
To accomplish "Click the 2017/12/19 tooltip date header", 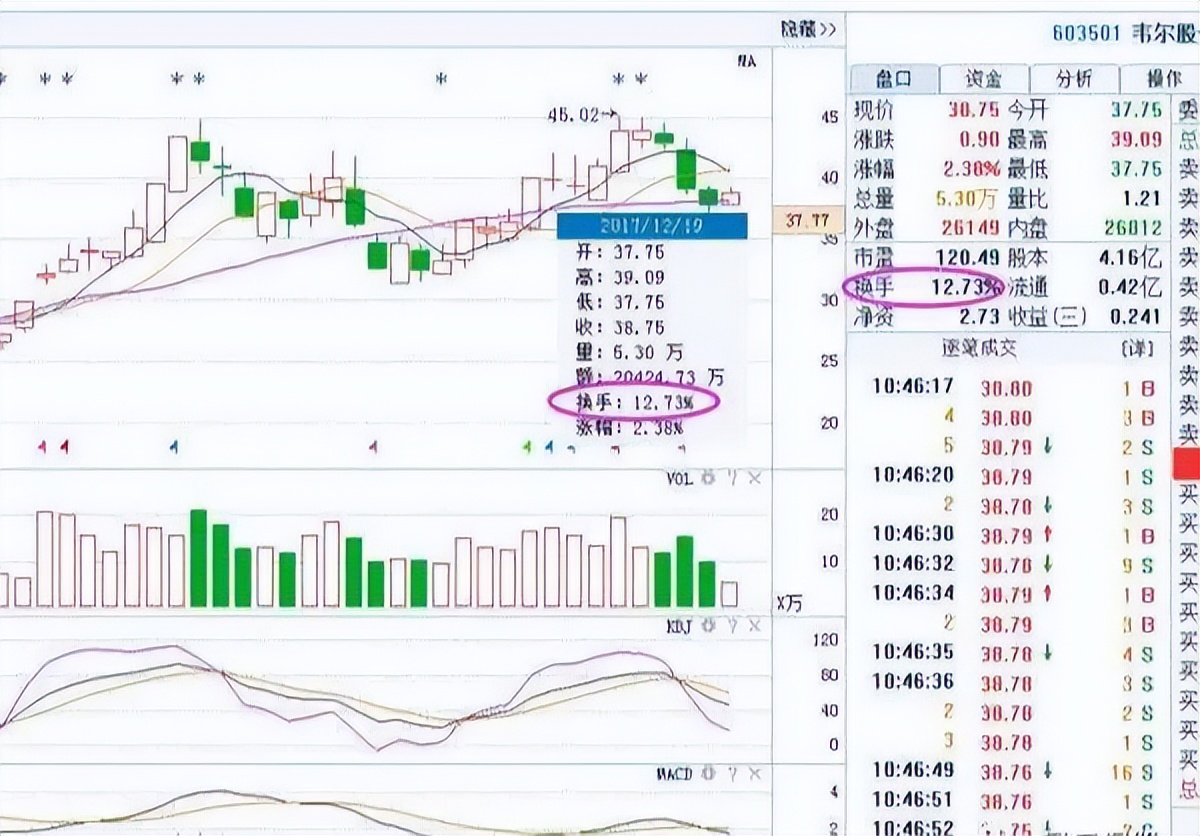I will pyautogui.click(x=651, y=226).
